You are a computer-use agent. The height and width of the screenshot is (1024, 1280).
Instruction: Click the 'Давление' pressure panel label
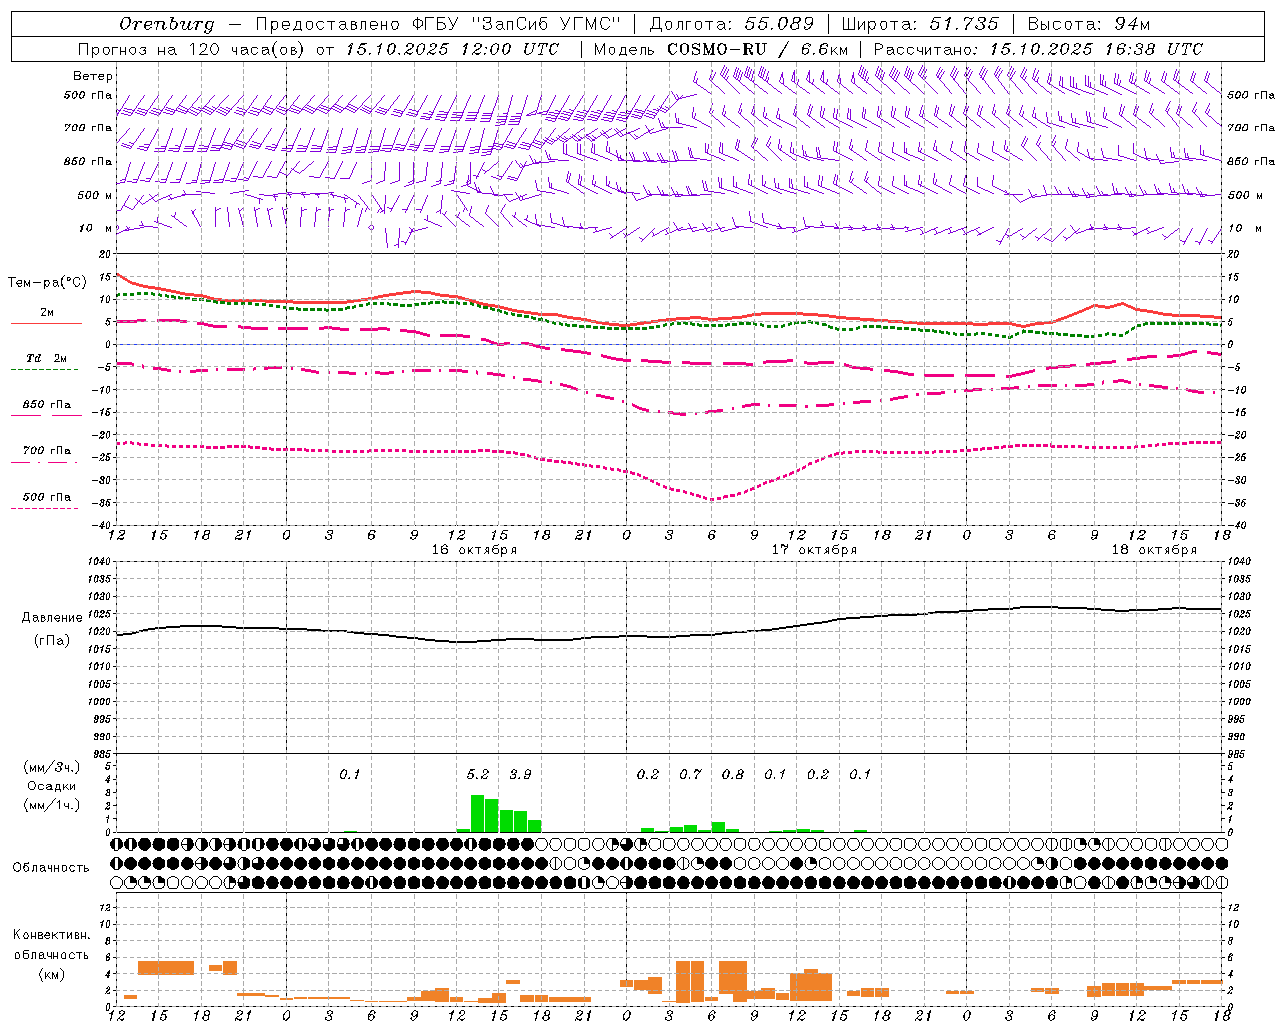[52, 618]
